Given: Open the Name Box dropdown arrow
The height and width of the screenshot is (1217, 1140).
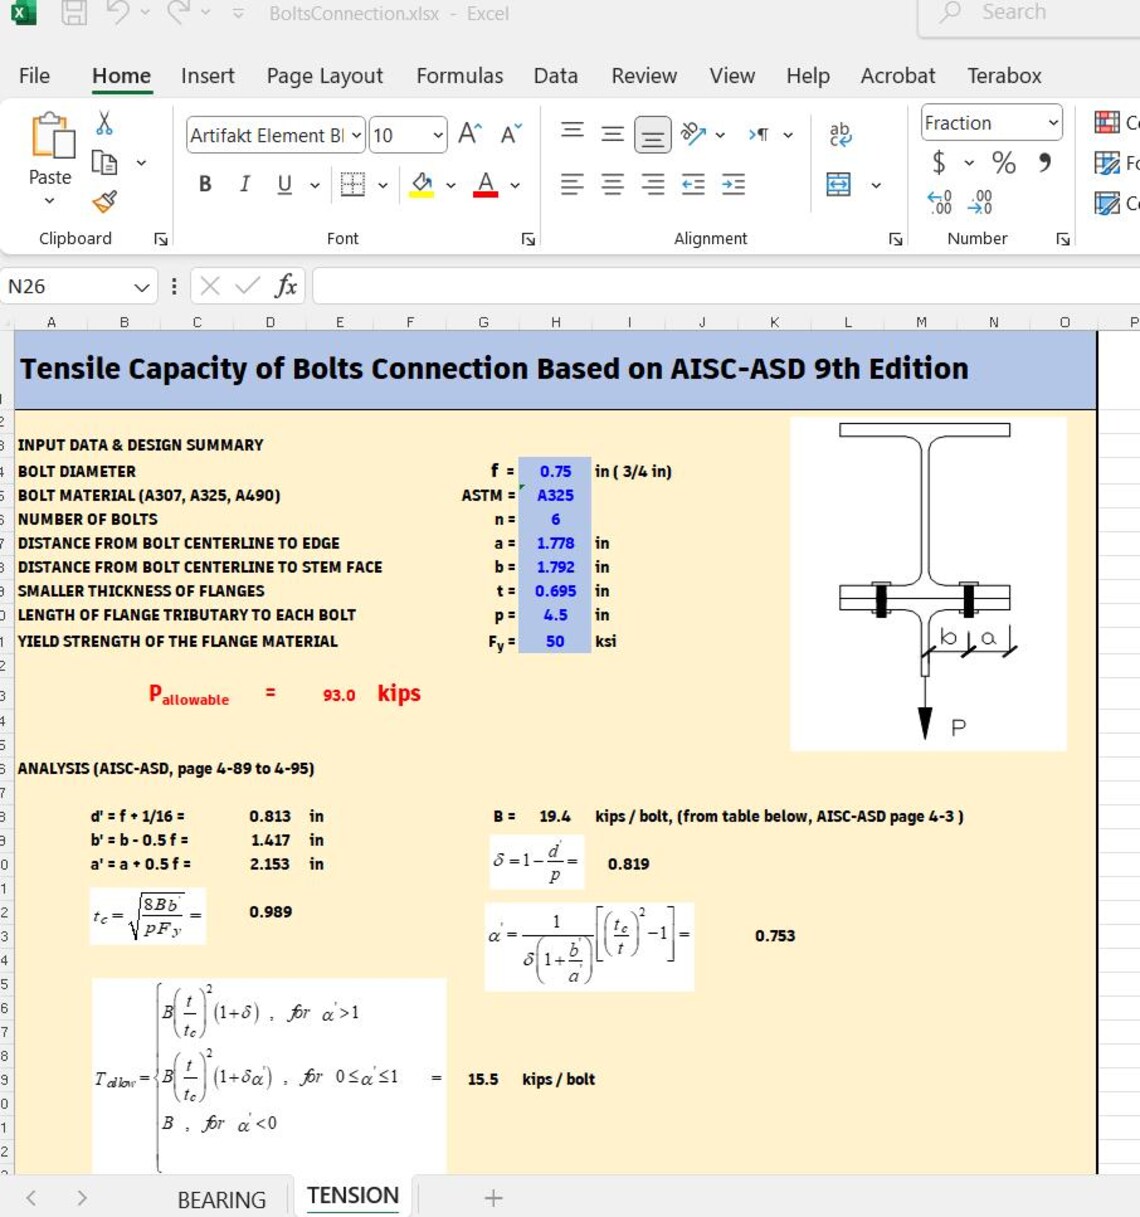Looking at the screenshot, I should (142, 287).
